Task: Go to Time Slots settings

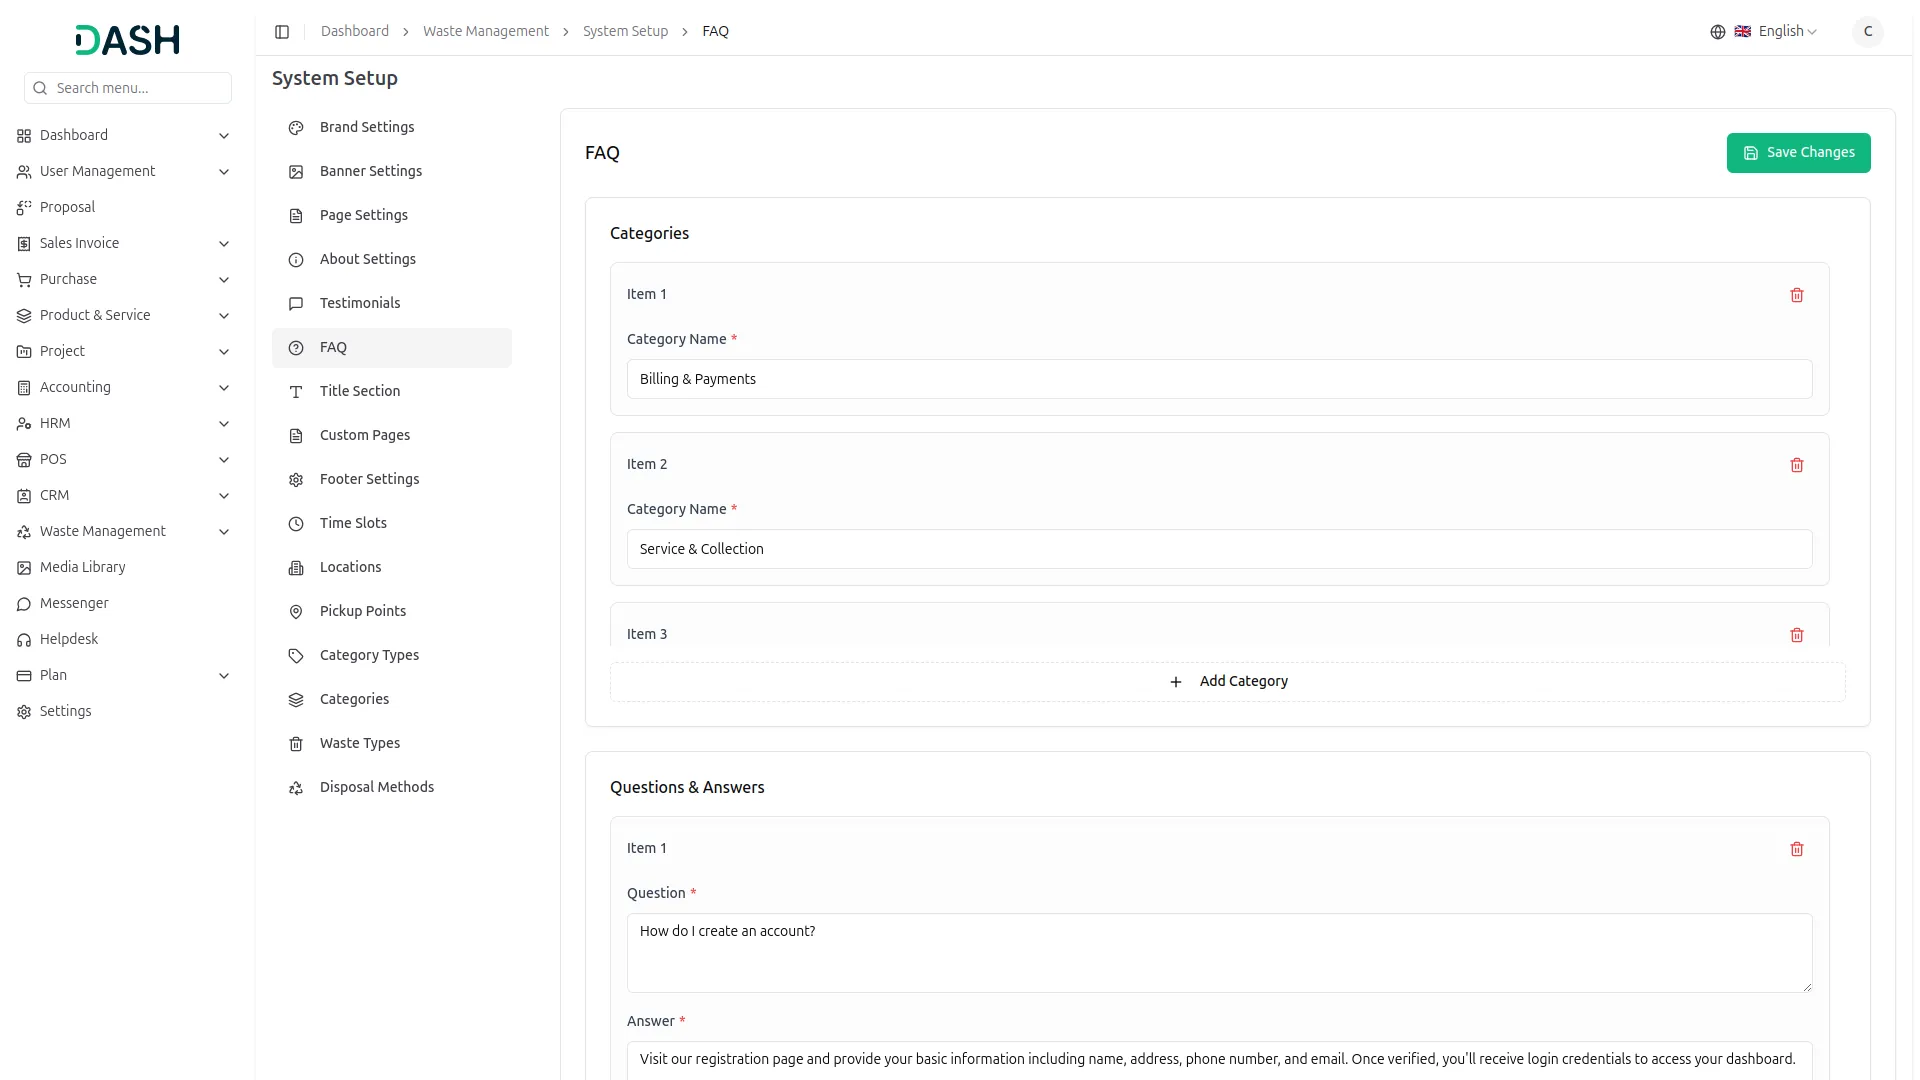Action: point(352,523)
